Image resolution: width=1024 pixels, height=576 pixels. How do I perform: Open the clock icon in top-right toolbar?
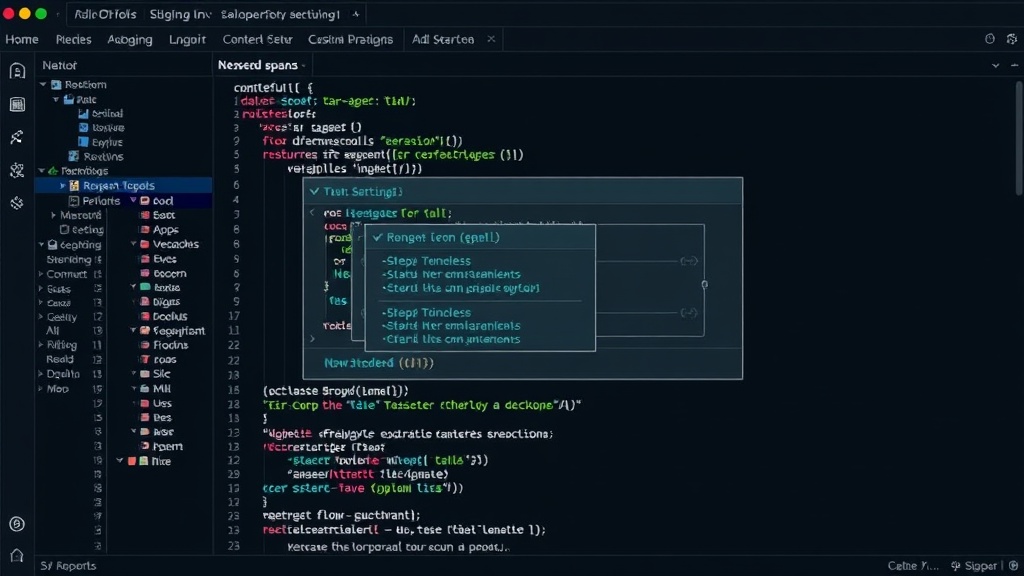989,39
